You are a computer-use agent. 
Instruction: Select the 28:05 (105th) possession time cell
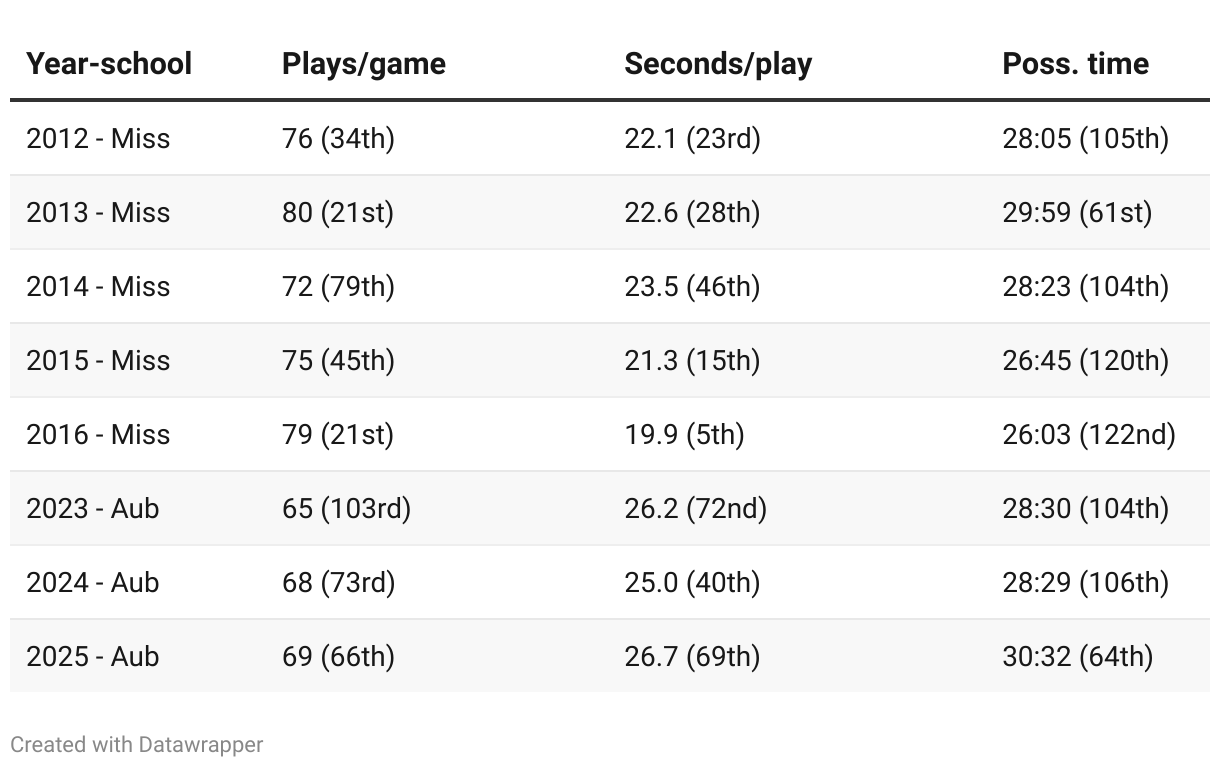coord(1085,139)
